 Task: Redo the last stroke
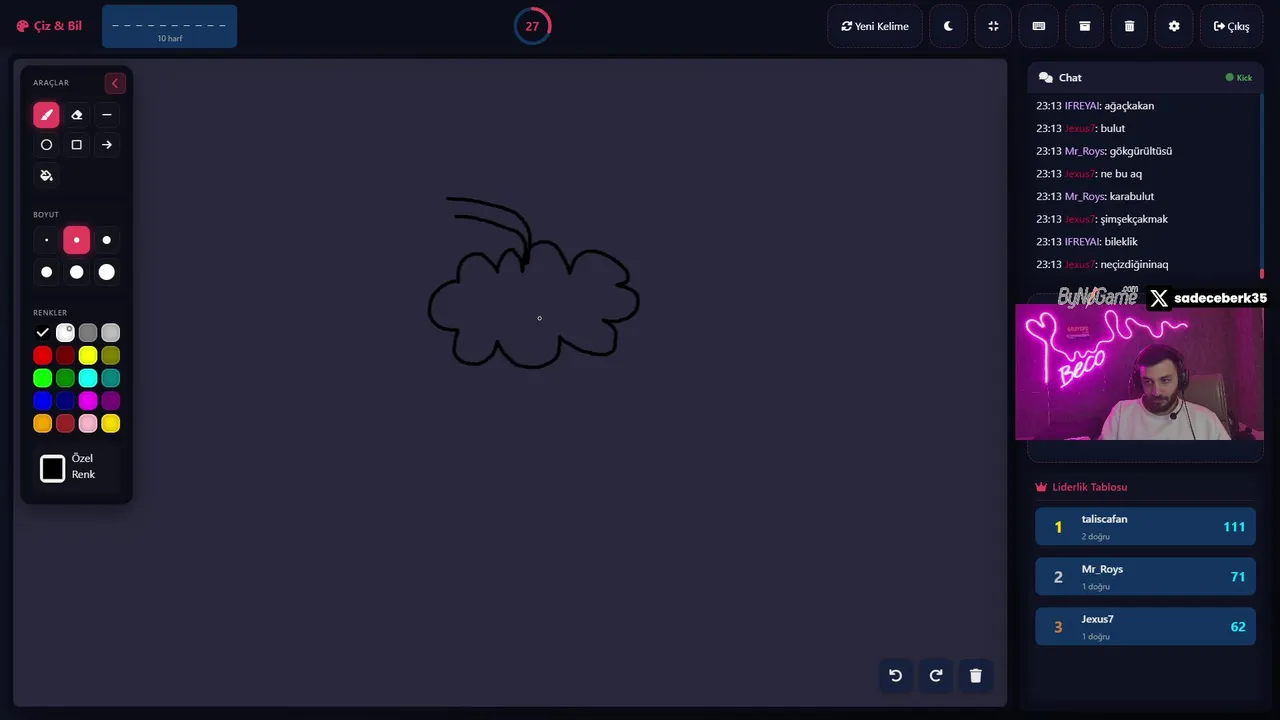936,675
